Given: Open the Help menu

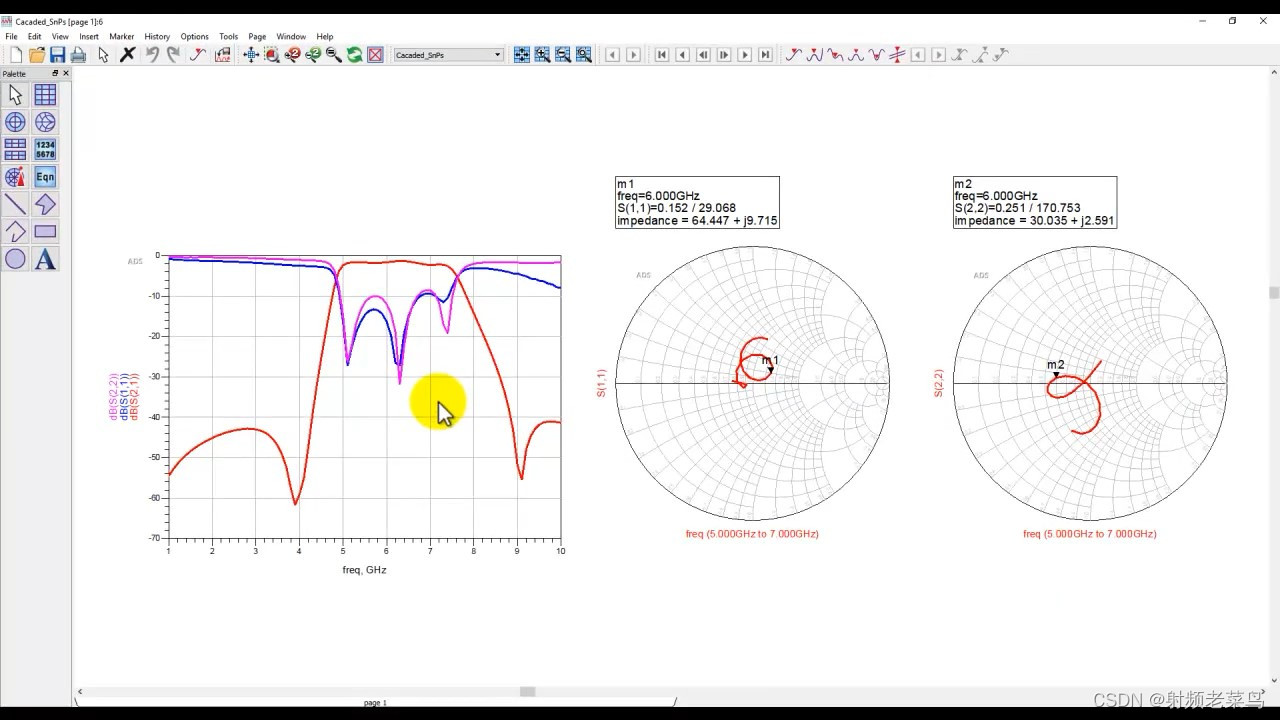Looking at the screenshot, I should click(x=325, y=37).
